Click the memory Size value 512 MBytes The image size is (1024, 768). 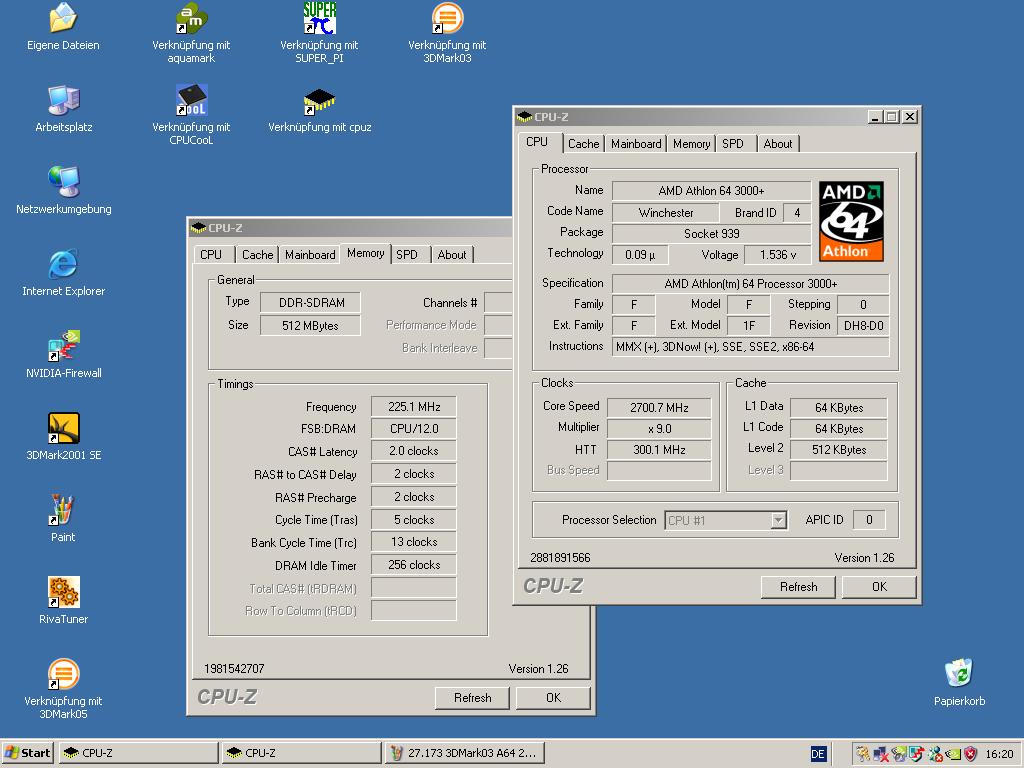pos(310,325)
